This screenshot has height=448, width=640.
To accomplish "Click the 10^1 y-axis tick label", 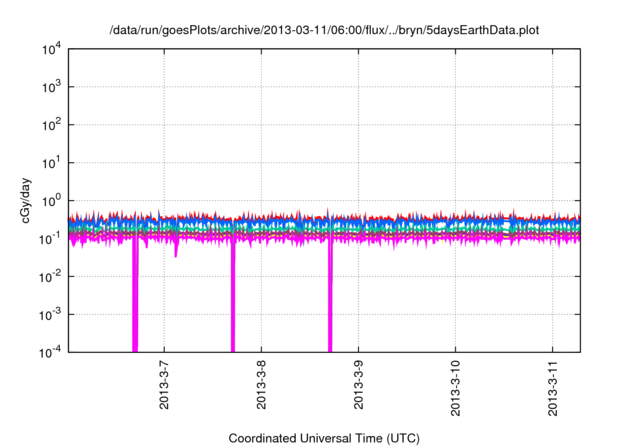I will click(x=51, y=163).
